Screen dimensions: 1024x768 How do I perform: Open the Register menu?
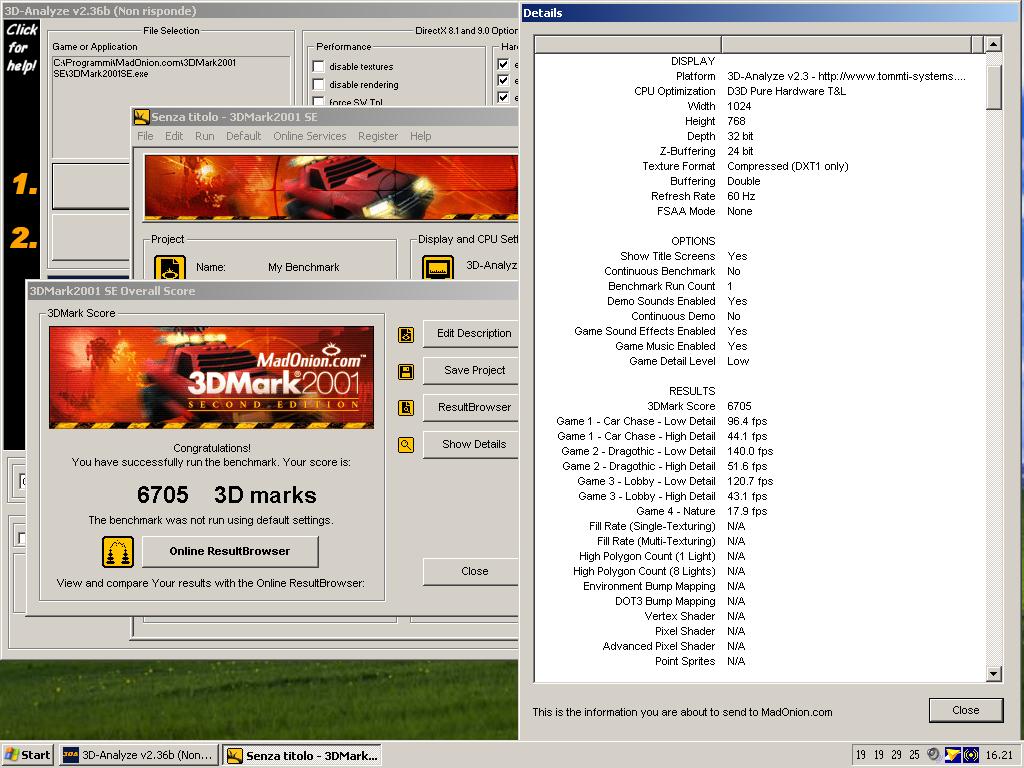pos(377,136)
